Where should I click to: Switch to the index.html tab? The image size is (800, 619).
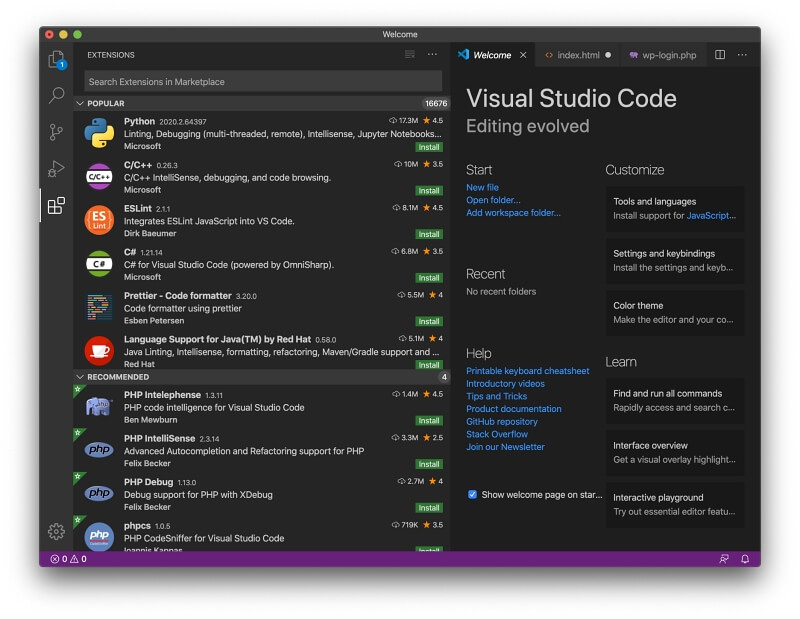(578, 55)
